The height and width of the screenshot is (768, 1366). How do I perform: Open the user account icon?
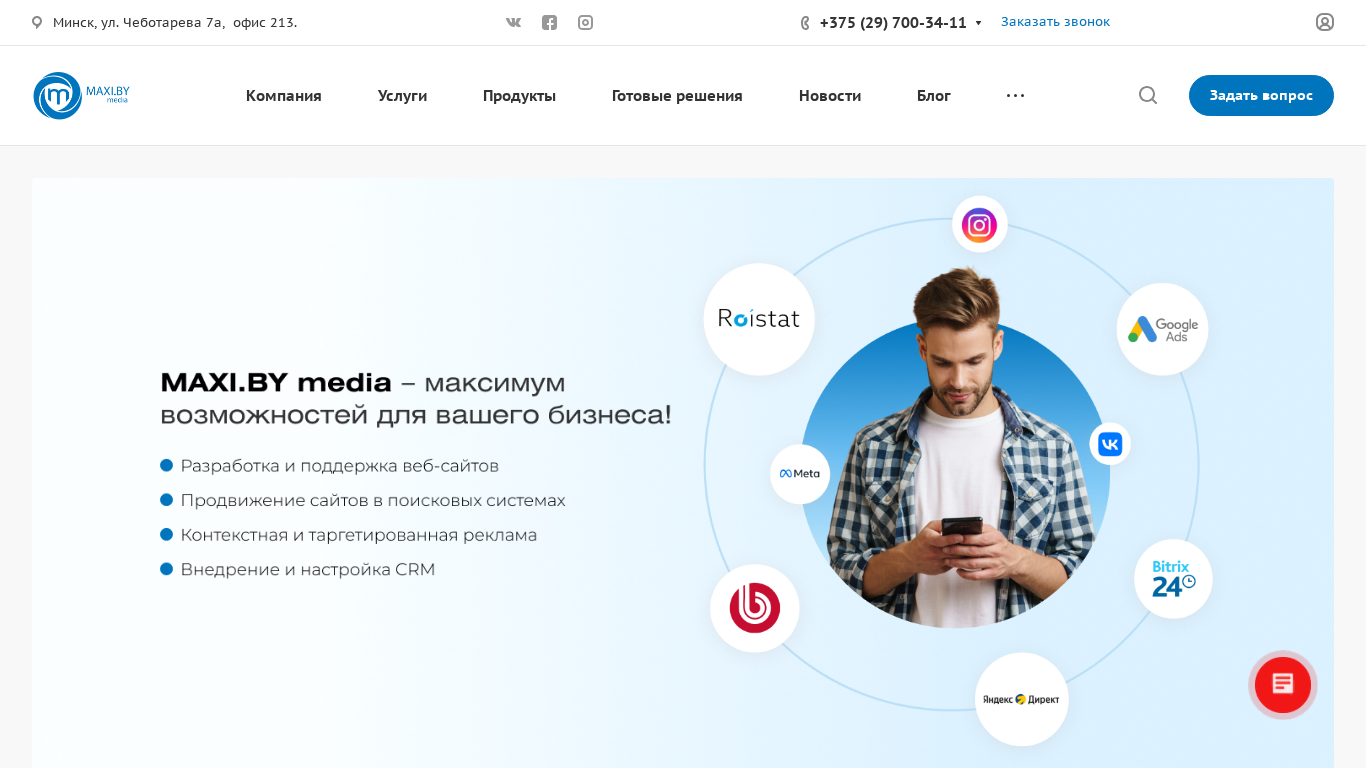[1325, 22]
